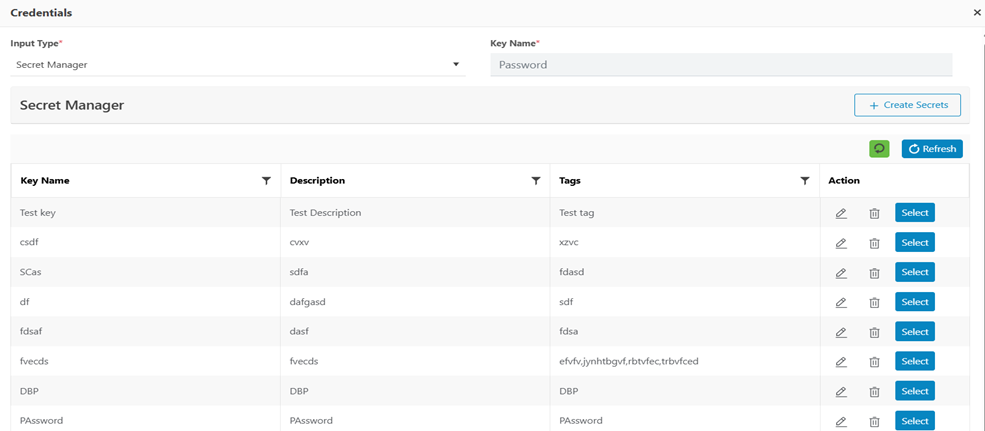Image resolution: width=985 pixels, height=431 pixels.
Task: Expand the Input Type dropdown
Action: click(x=456, y=65)
